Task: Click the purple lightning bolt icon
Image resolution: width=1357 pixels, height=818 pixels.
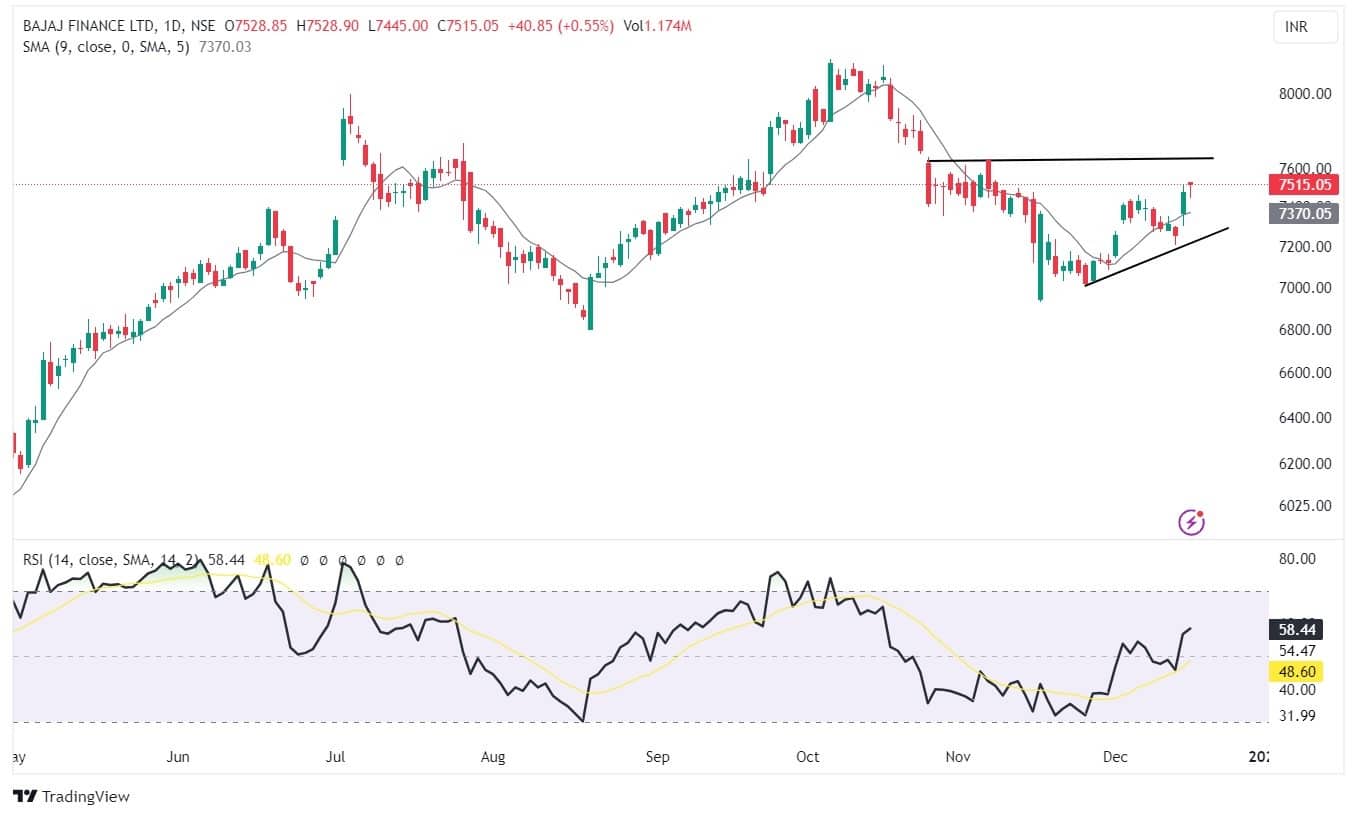Action: click(x=1191, y=521)
